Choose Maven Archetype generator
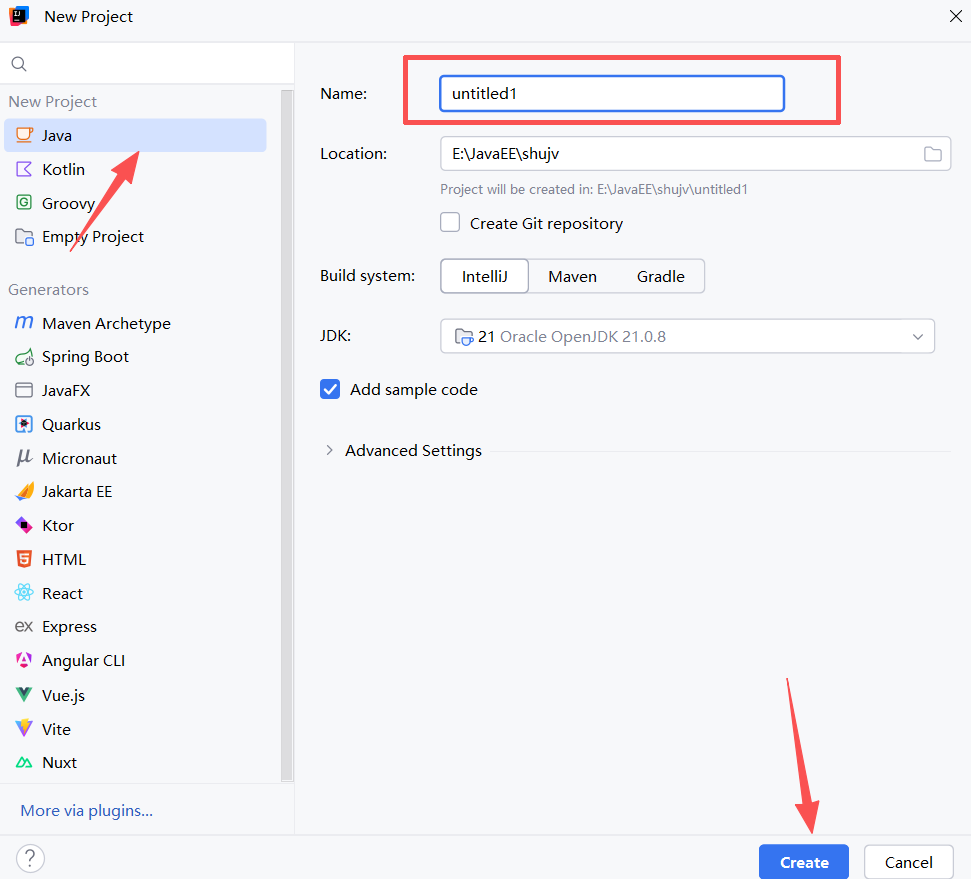This screenshot has height=879, width=971. [x=135, y=323]
